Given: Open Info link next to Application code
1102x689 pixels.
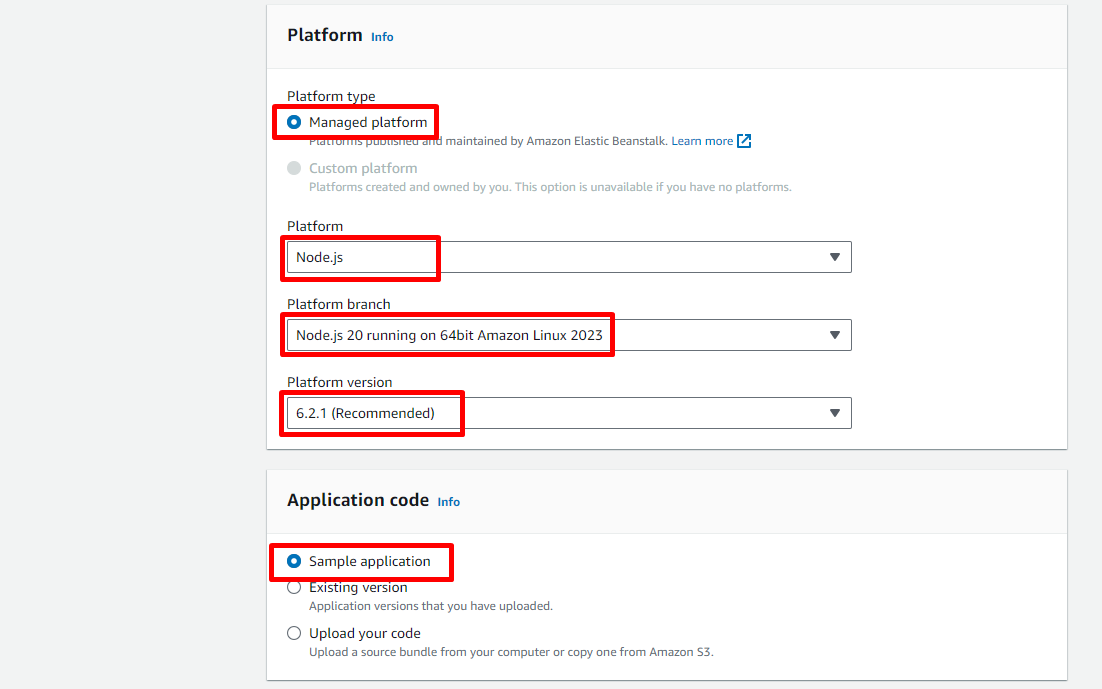Looking at the screenshot, I should (449, 502).
